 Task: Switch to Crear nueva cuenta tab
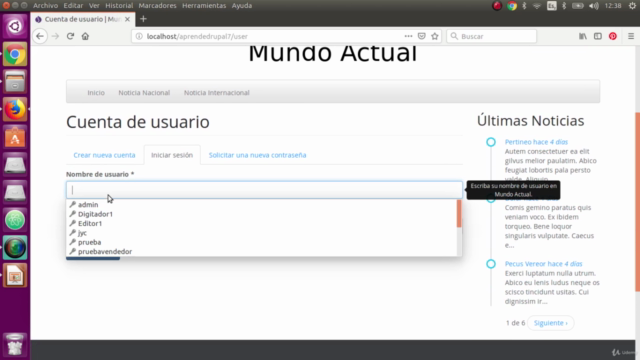point(104,155)
